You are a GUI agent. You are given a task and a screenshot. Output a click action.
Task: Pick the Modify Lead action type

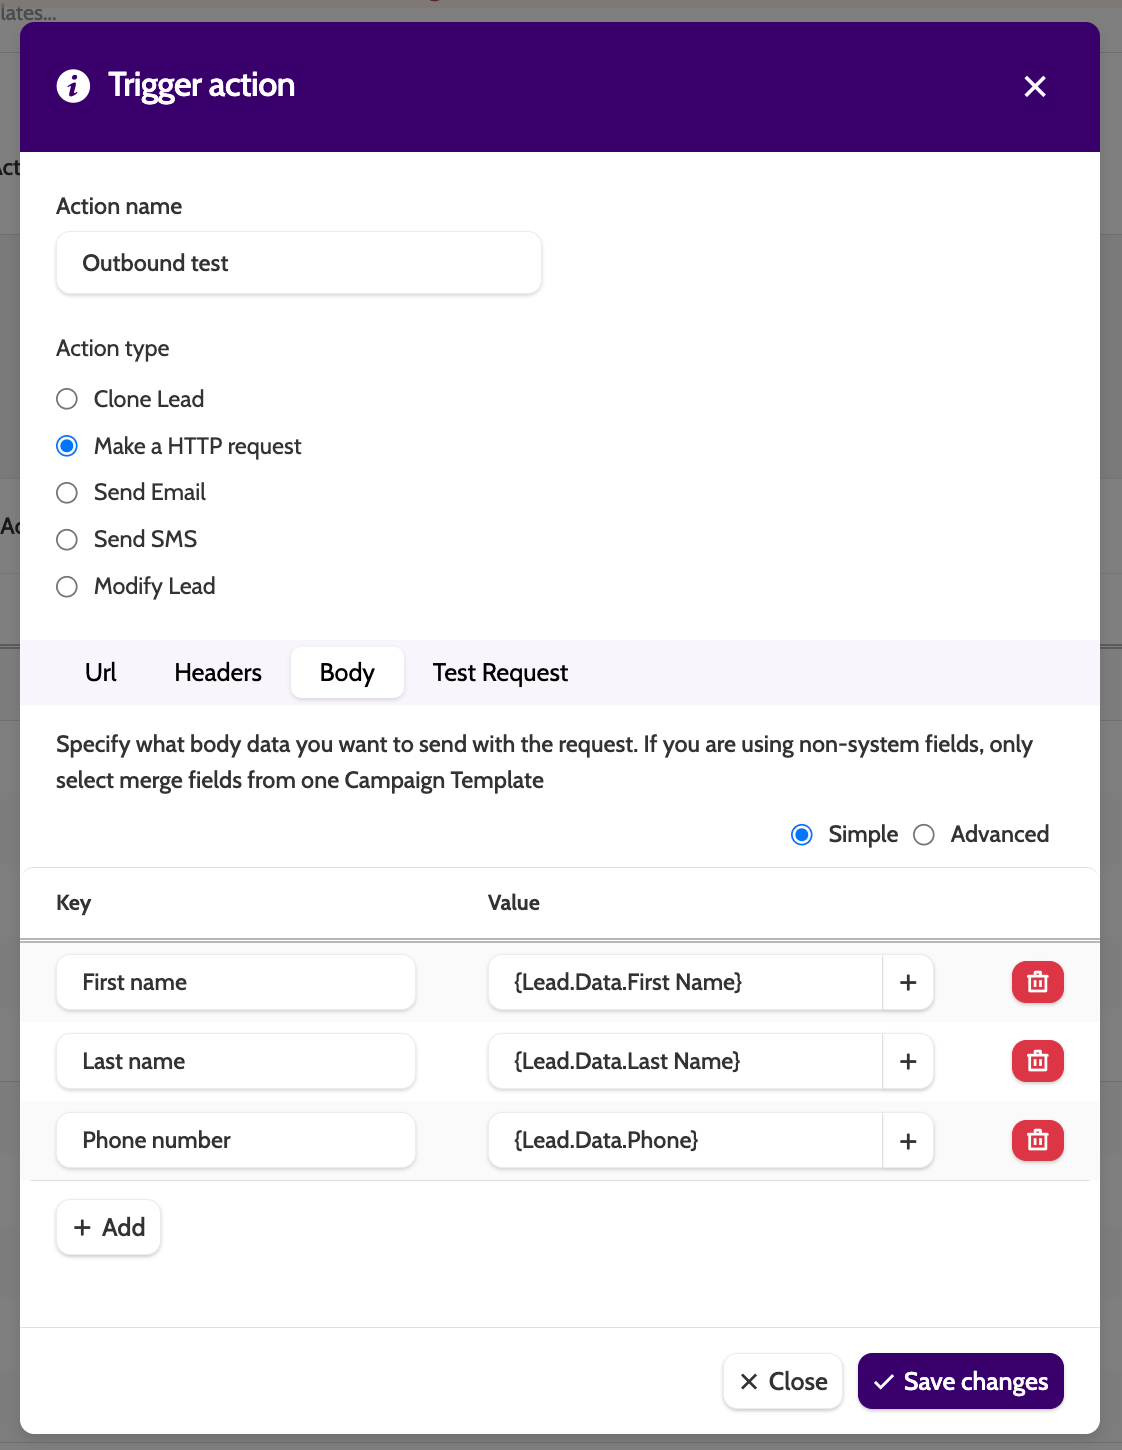pyautogui.click(x=67, y=586)
